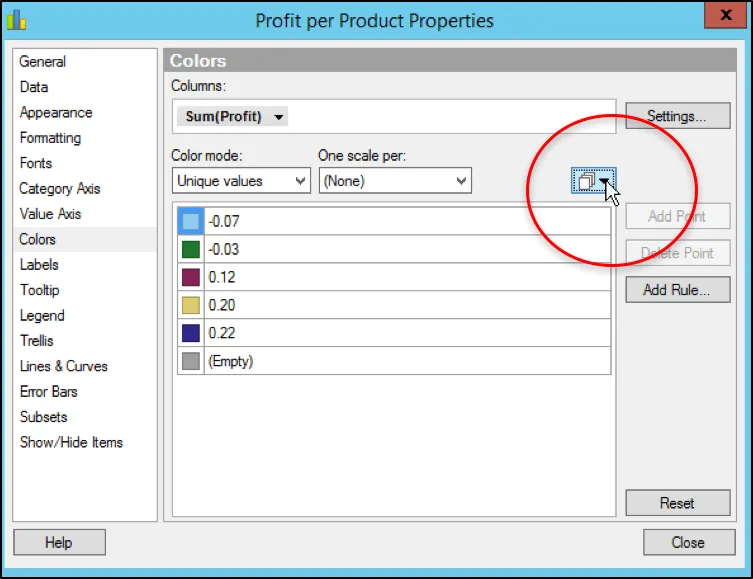Screen dimensions: 753x579
Task: Change the light blue swatch for -0.07
Action: coord(191,221)
